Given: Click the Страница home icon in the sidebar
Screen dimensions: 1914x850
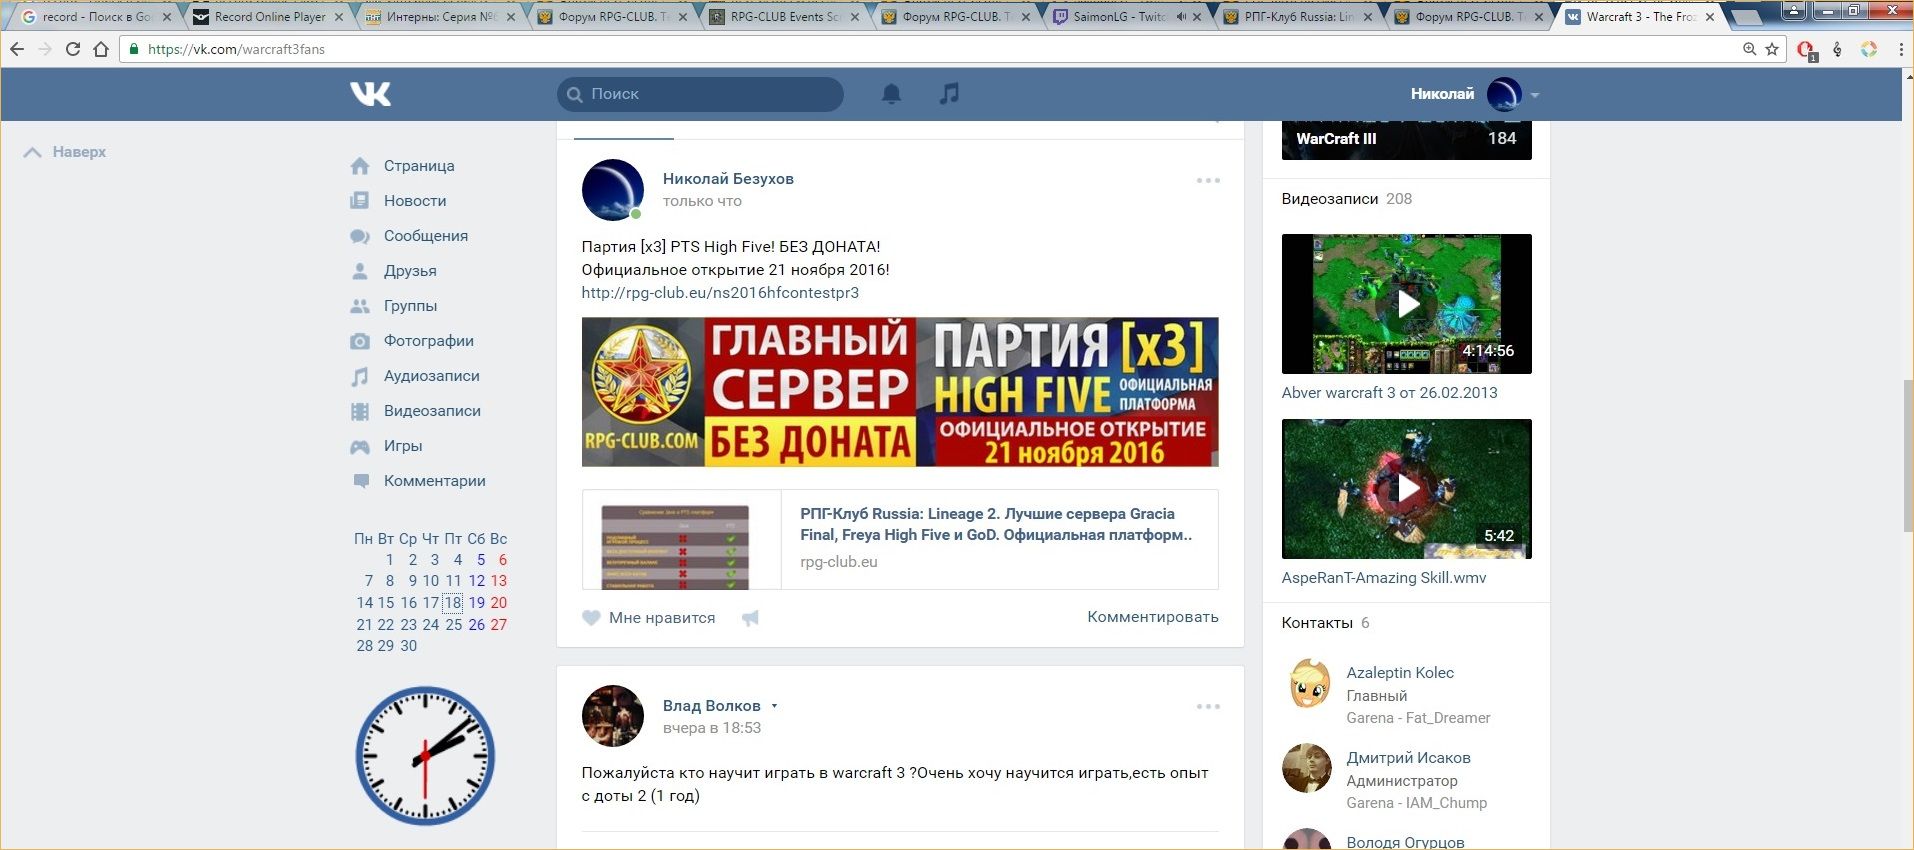Looking at the screenshot, I should [x=360, y=166].
